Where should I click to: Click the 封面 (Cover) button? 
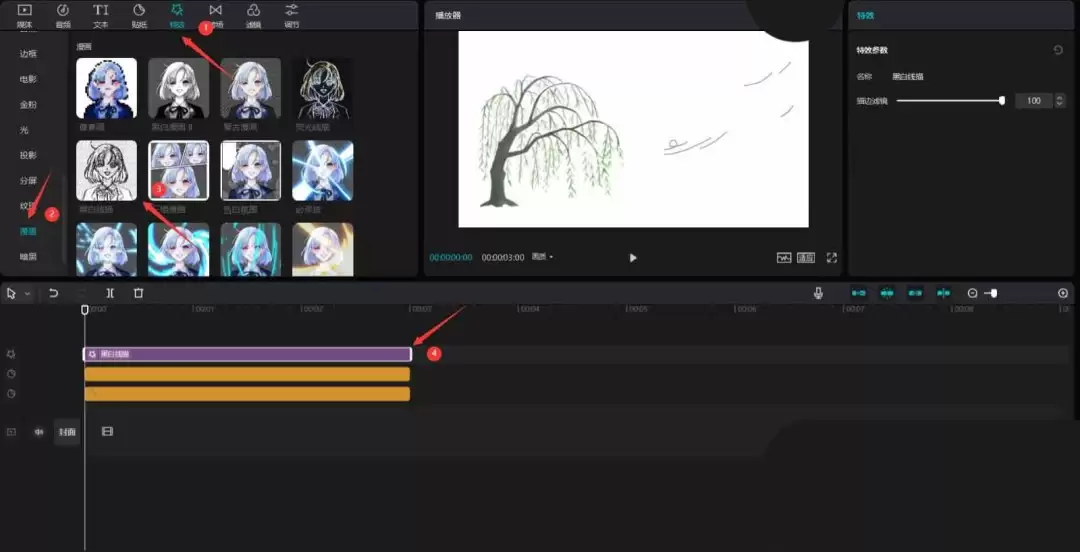point(67,432)
